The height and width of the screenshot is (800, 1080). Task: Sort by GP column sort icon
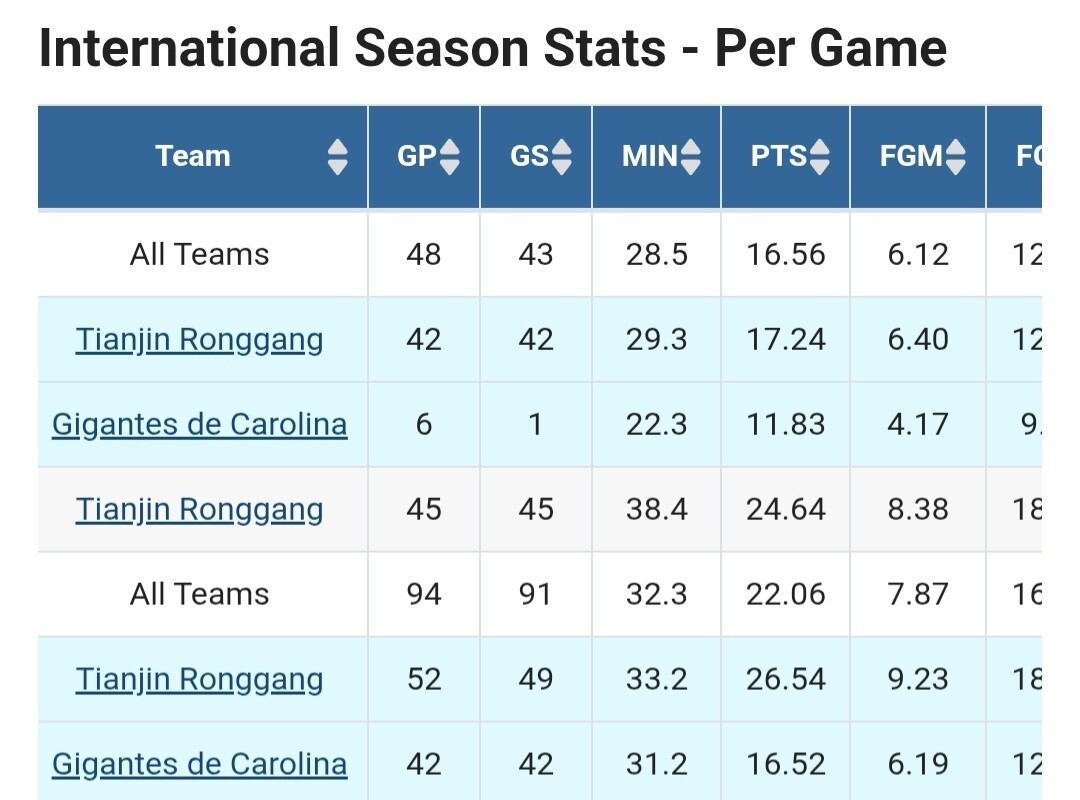[x=449, y=156]
